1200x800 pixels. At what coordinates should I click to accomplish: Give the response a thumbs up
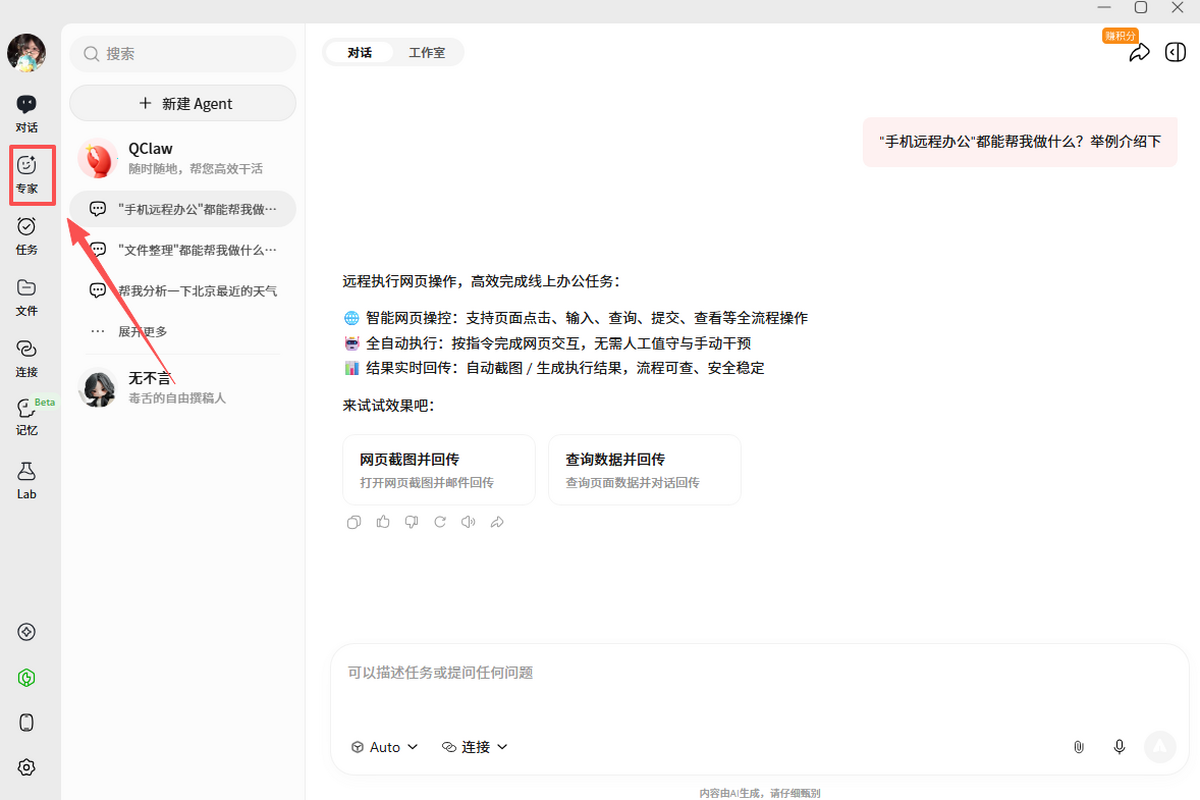[x=383, y=522]
